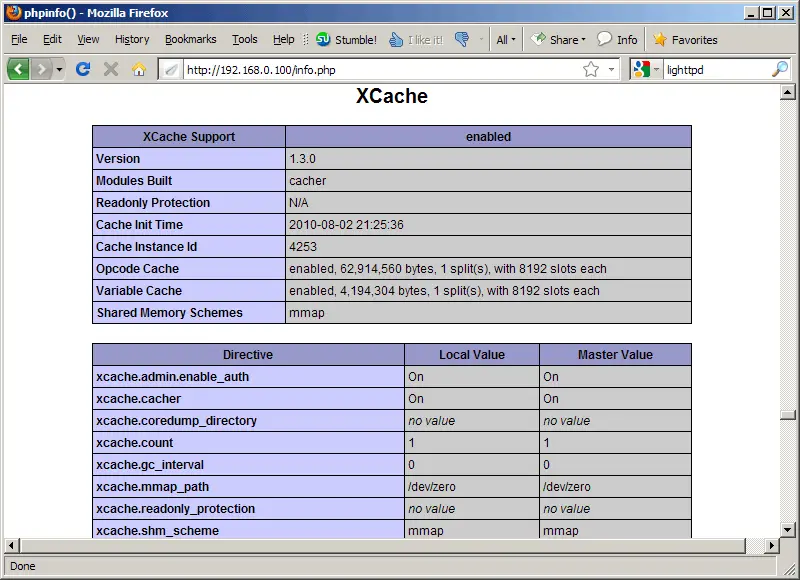The image size is (800, 580).
Task: Reload the page with the Refresh icon
Action: 83,68
